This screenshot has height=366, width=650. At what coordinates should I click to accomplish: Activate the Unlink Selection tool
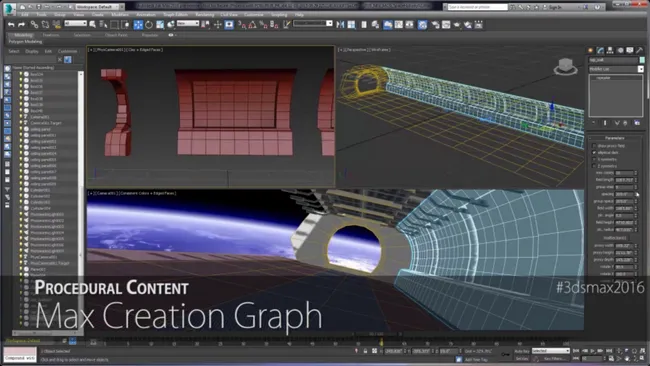coord(45,25)
